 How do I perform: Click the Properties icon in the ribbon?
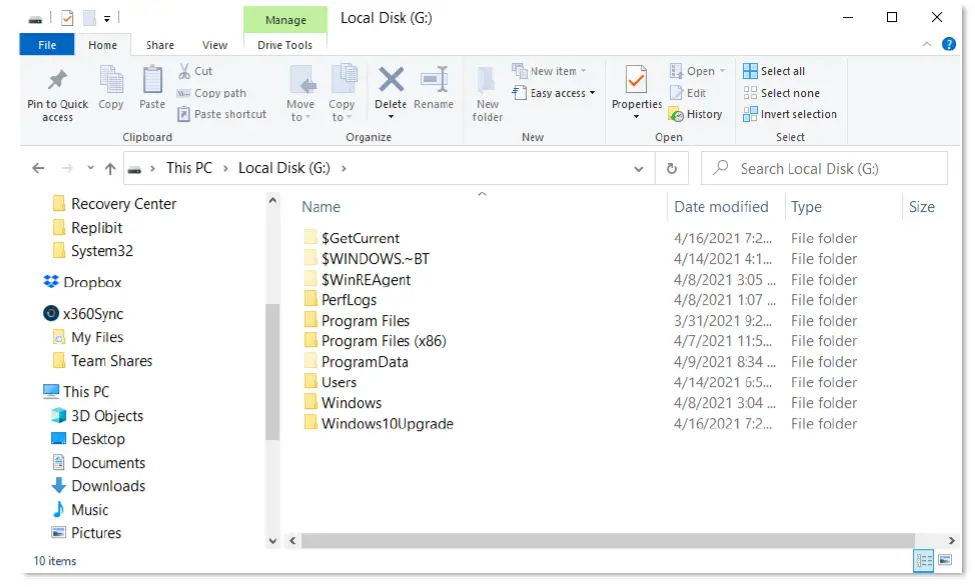click(x=636, y=81)
